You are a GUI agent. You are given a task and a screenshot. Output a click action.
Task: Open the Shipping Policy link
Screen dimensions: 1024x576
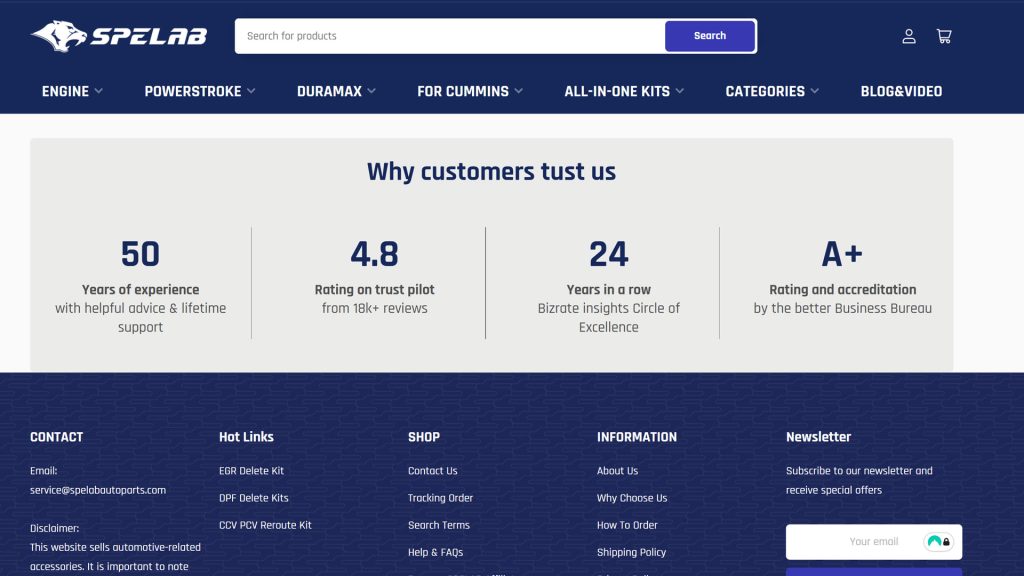pyautogui.click(x=632, y=552)
